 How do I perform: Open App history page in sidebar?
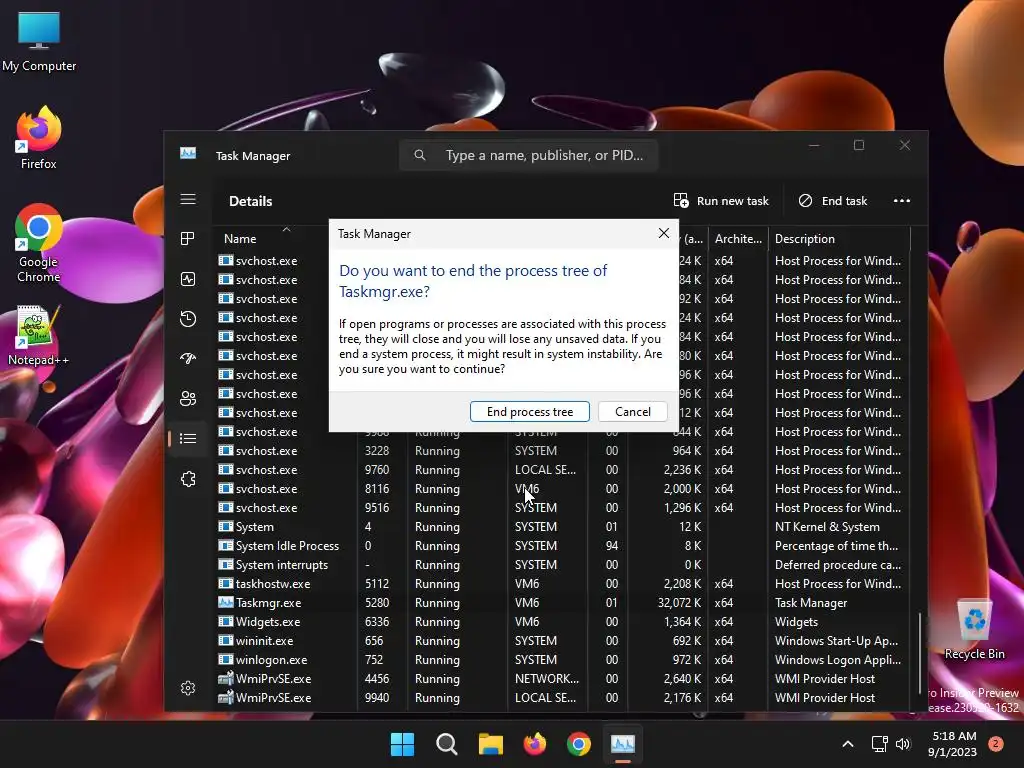coord(188,319)
